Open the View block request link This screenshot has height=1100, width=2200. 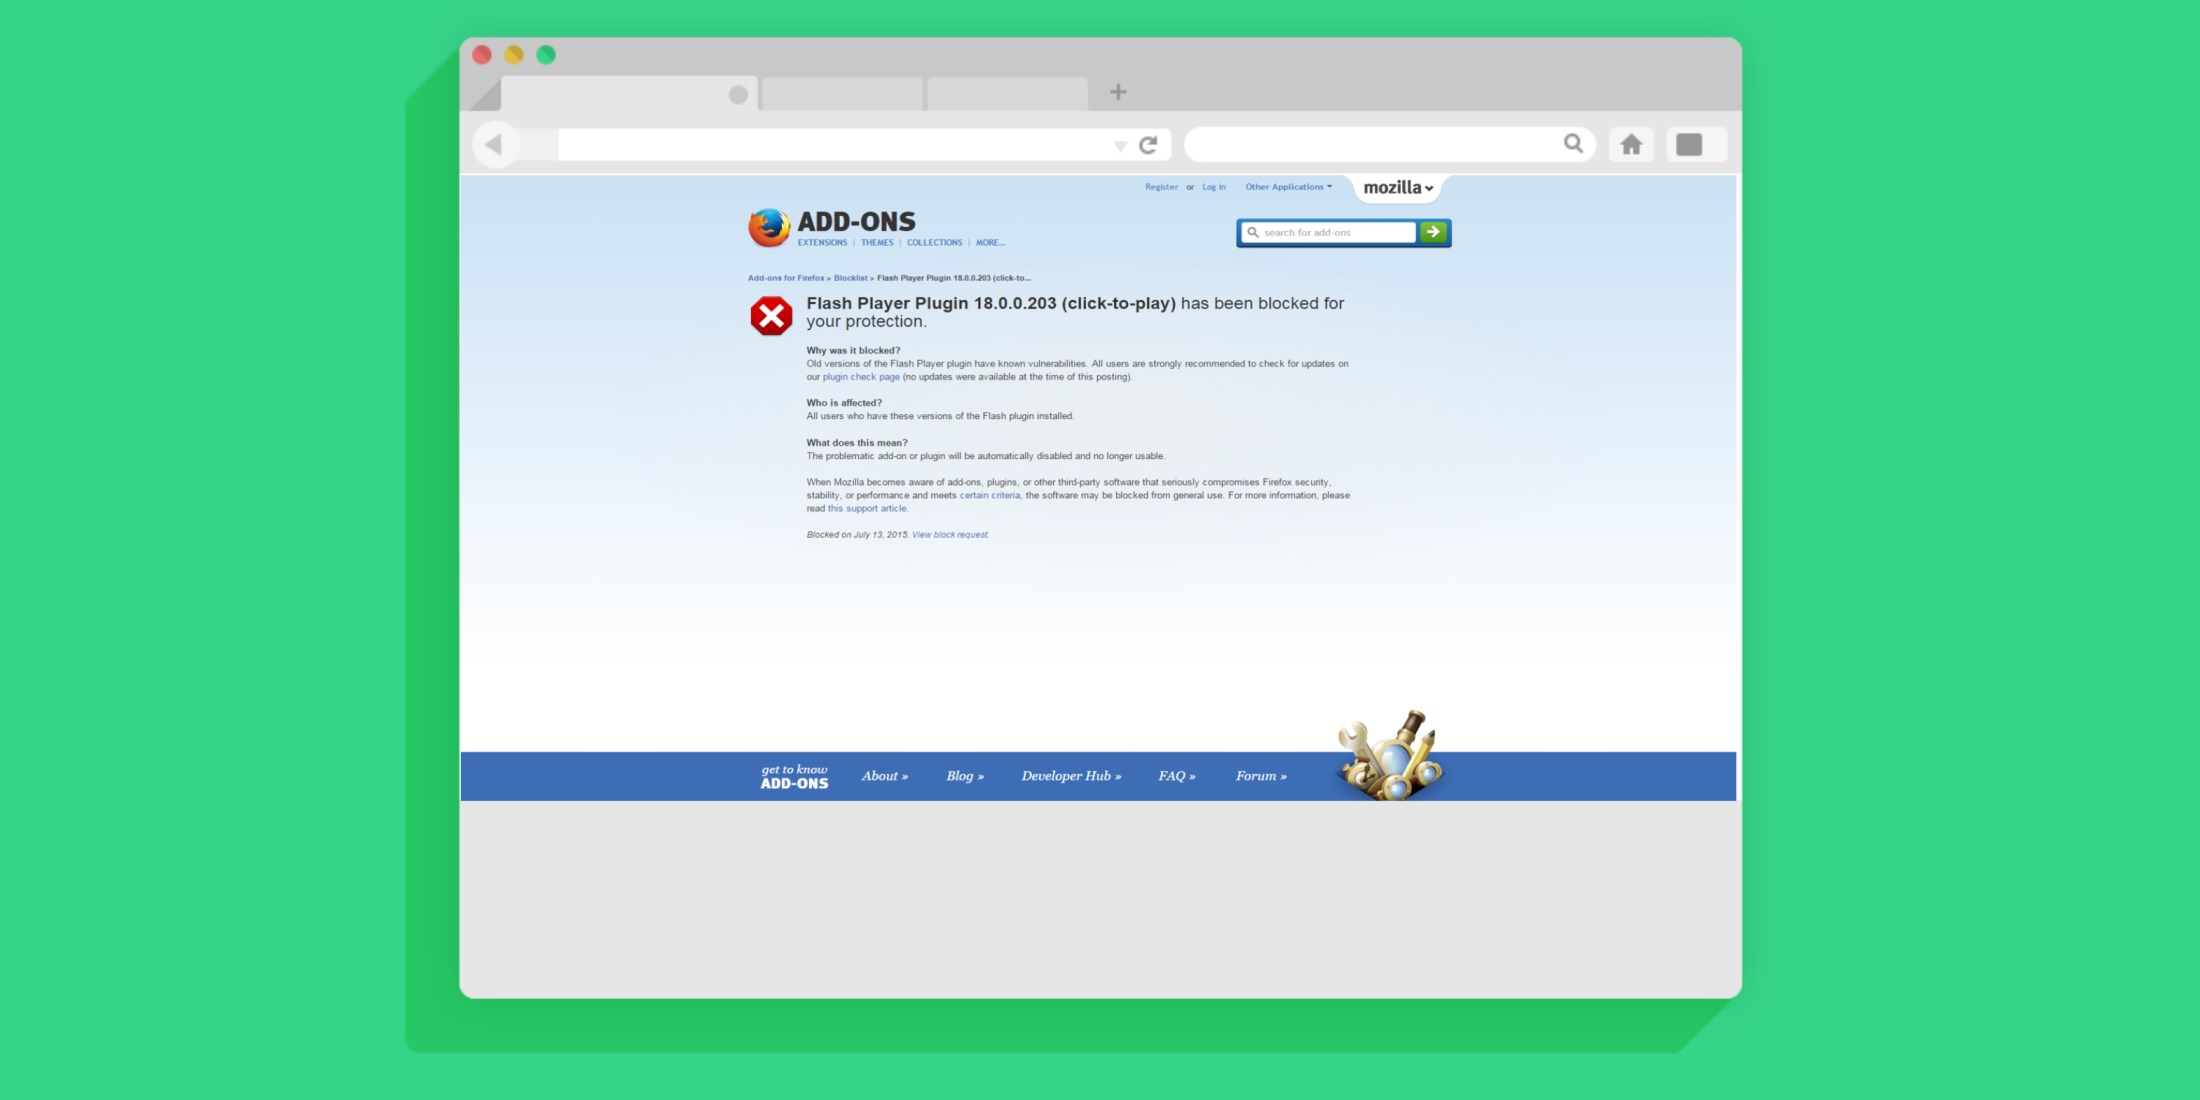point(950,535)
